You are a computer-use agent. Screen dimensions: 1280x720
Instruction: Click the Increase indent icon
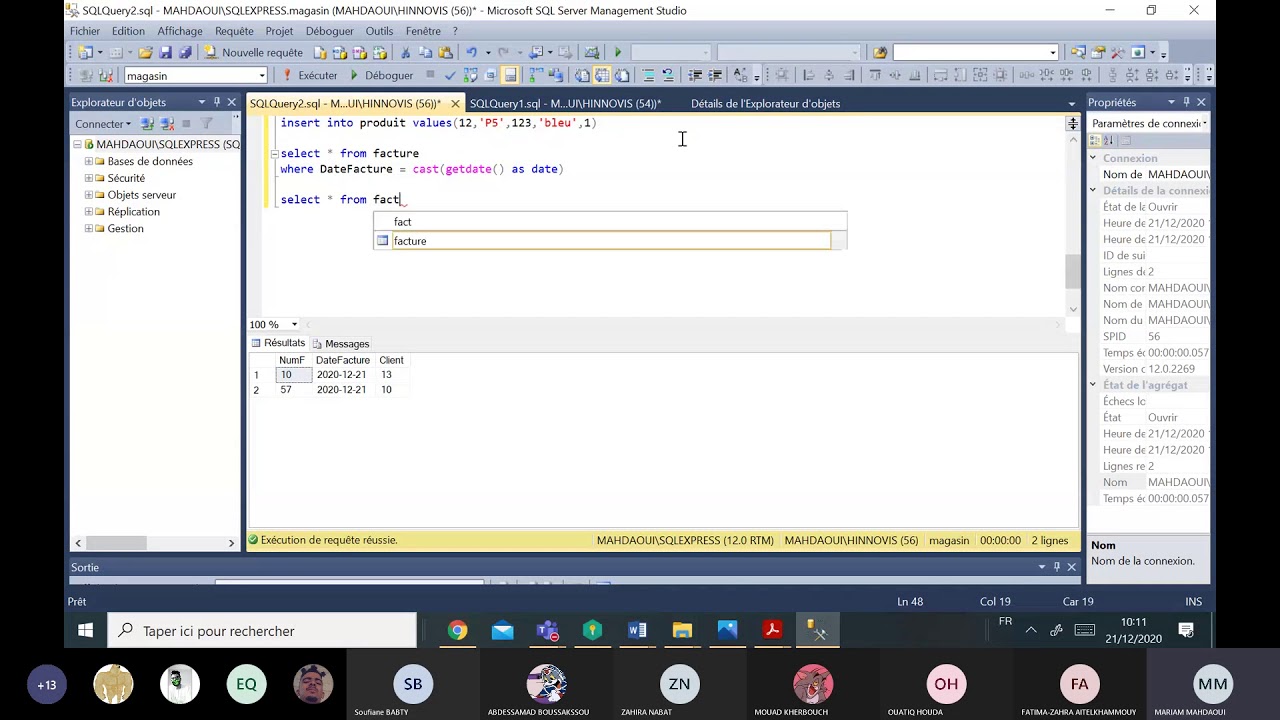point(715,75)
